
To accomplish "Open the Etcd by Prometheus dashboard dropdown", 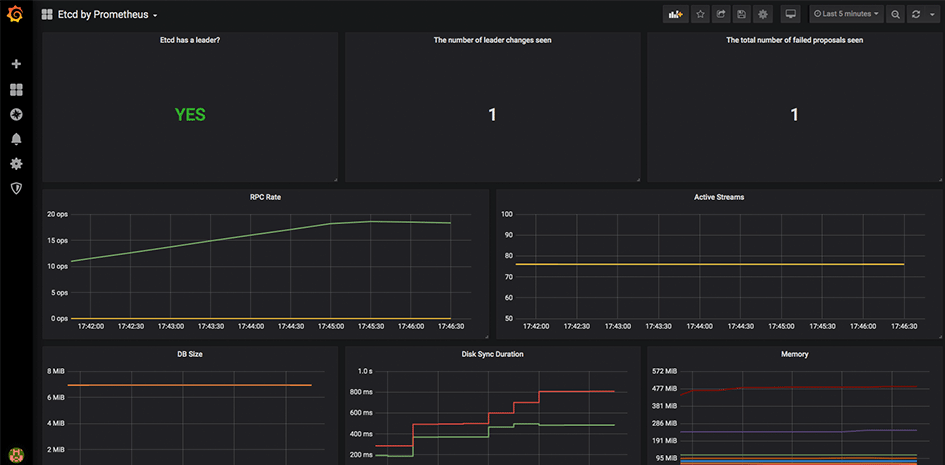I will pos(108,14).
